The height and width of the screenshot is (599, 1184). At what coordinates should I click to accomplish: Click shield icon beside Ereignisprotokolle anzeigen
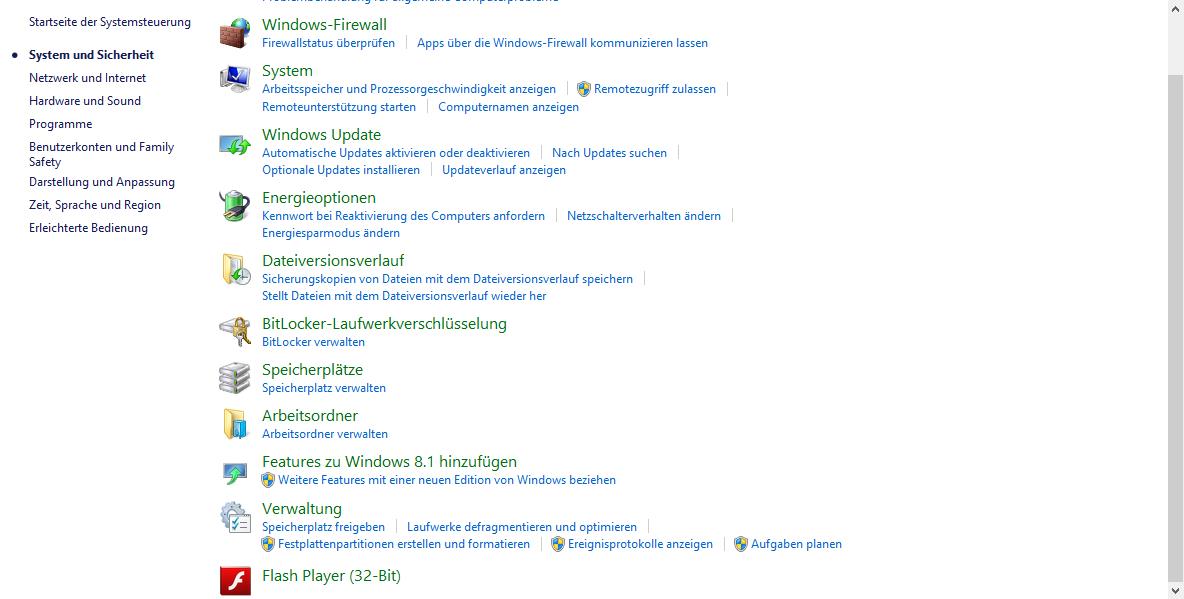558,545
